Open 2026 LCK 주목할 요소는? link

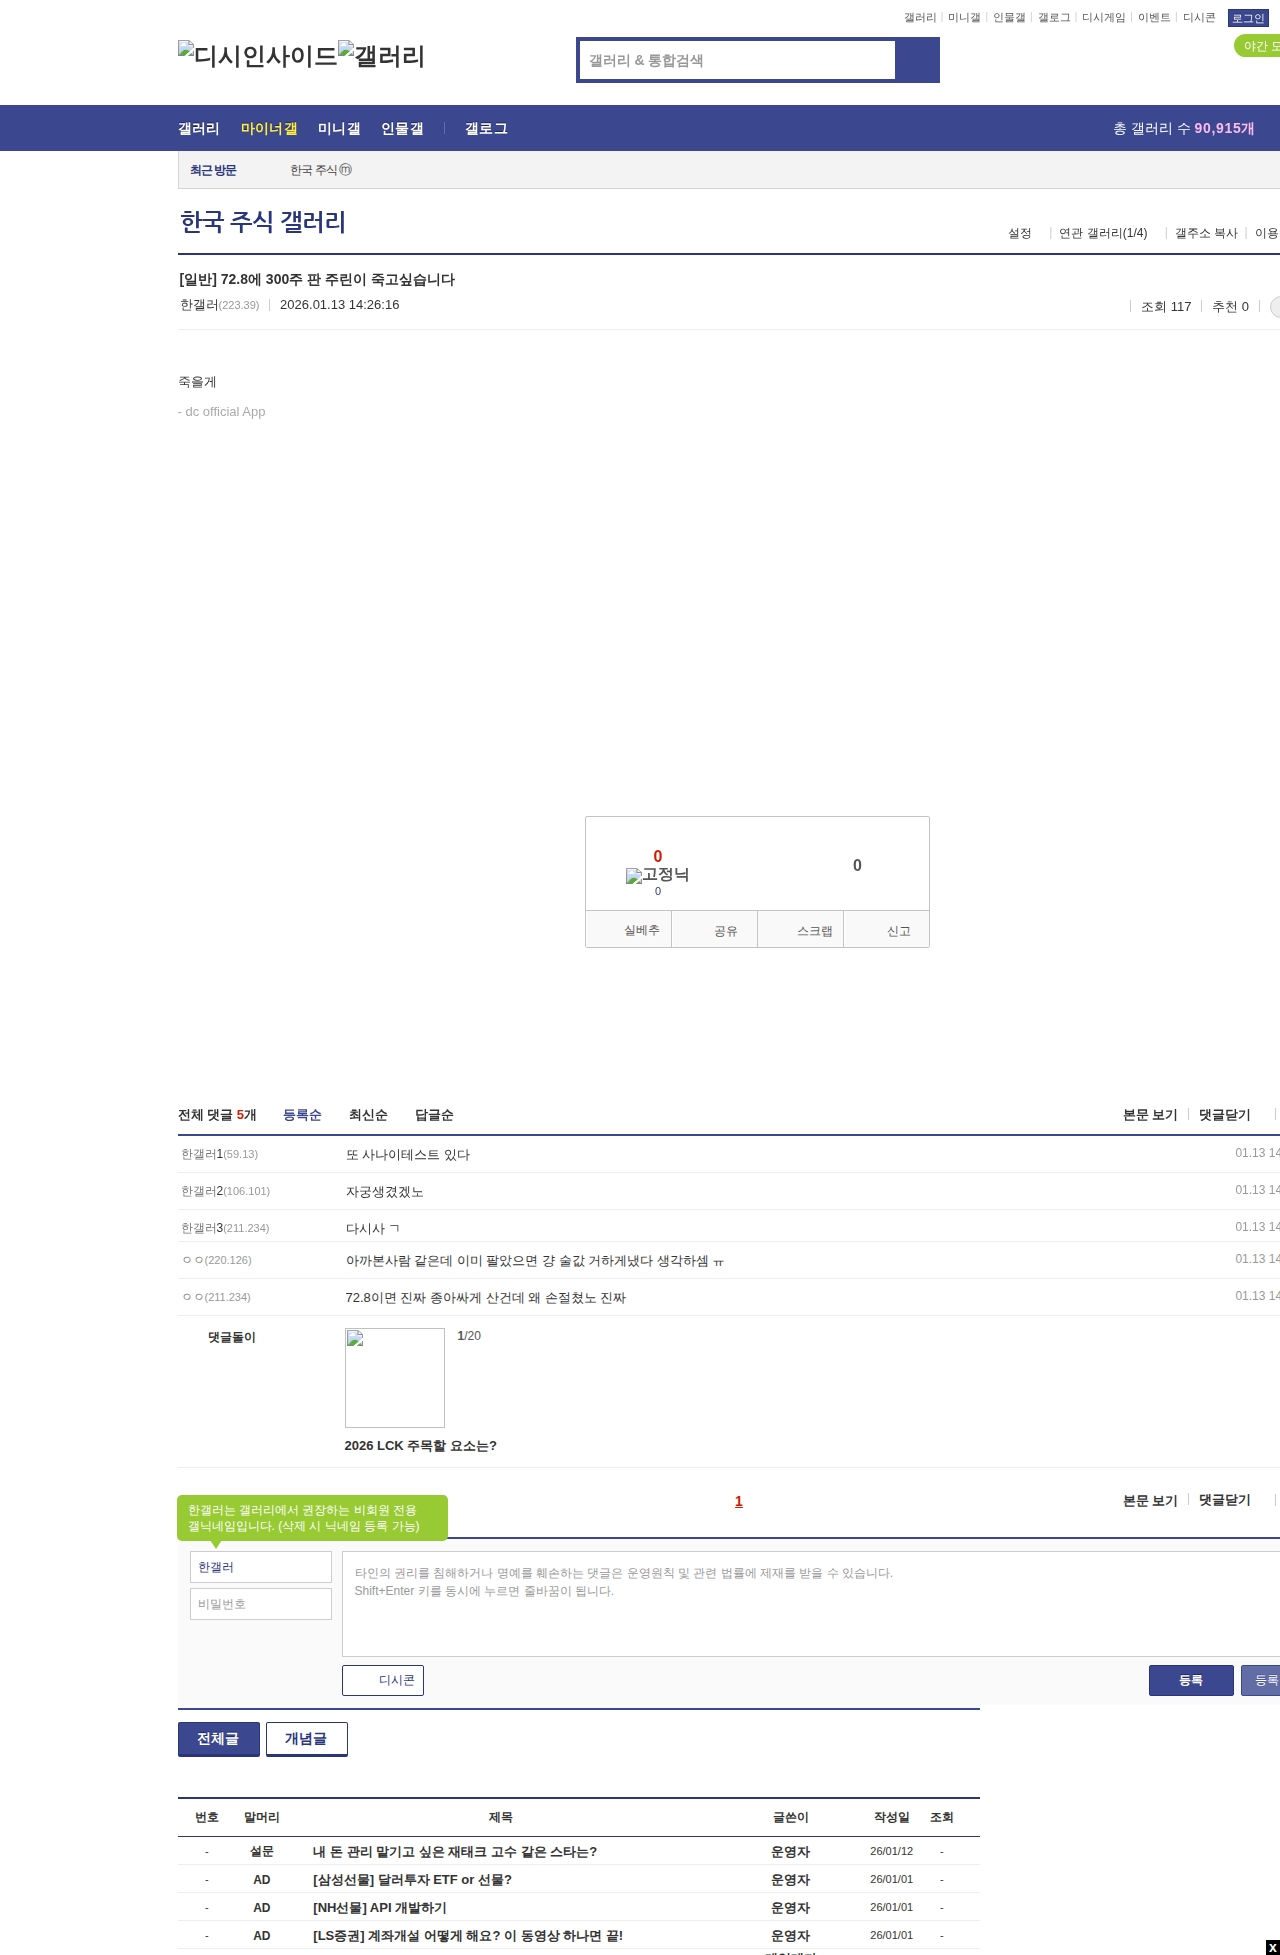click(421, 1446)
